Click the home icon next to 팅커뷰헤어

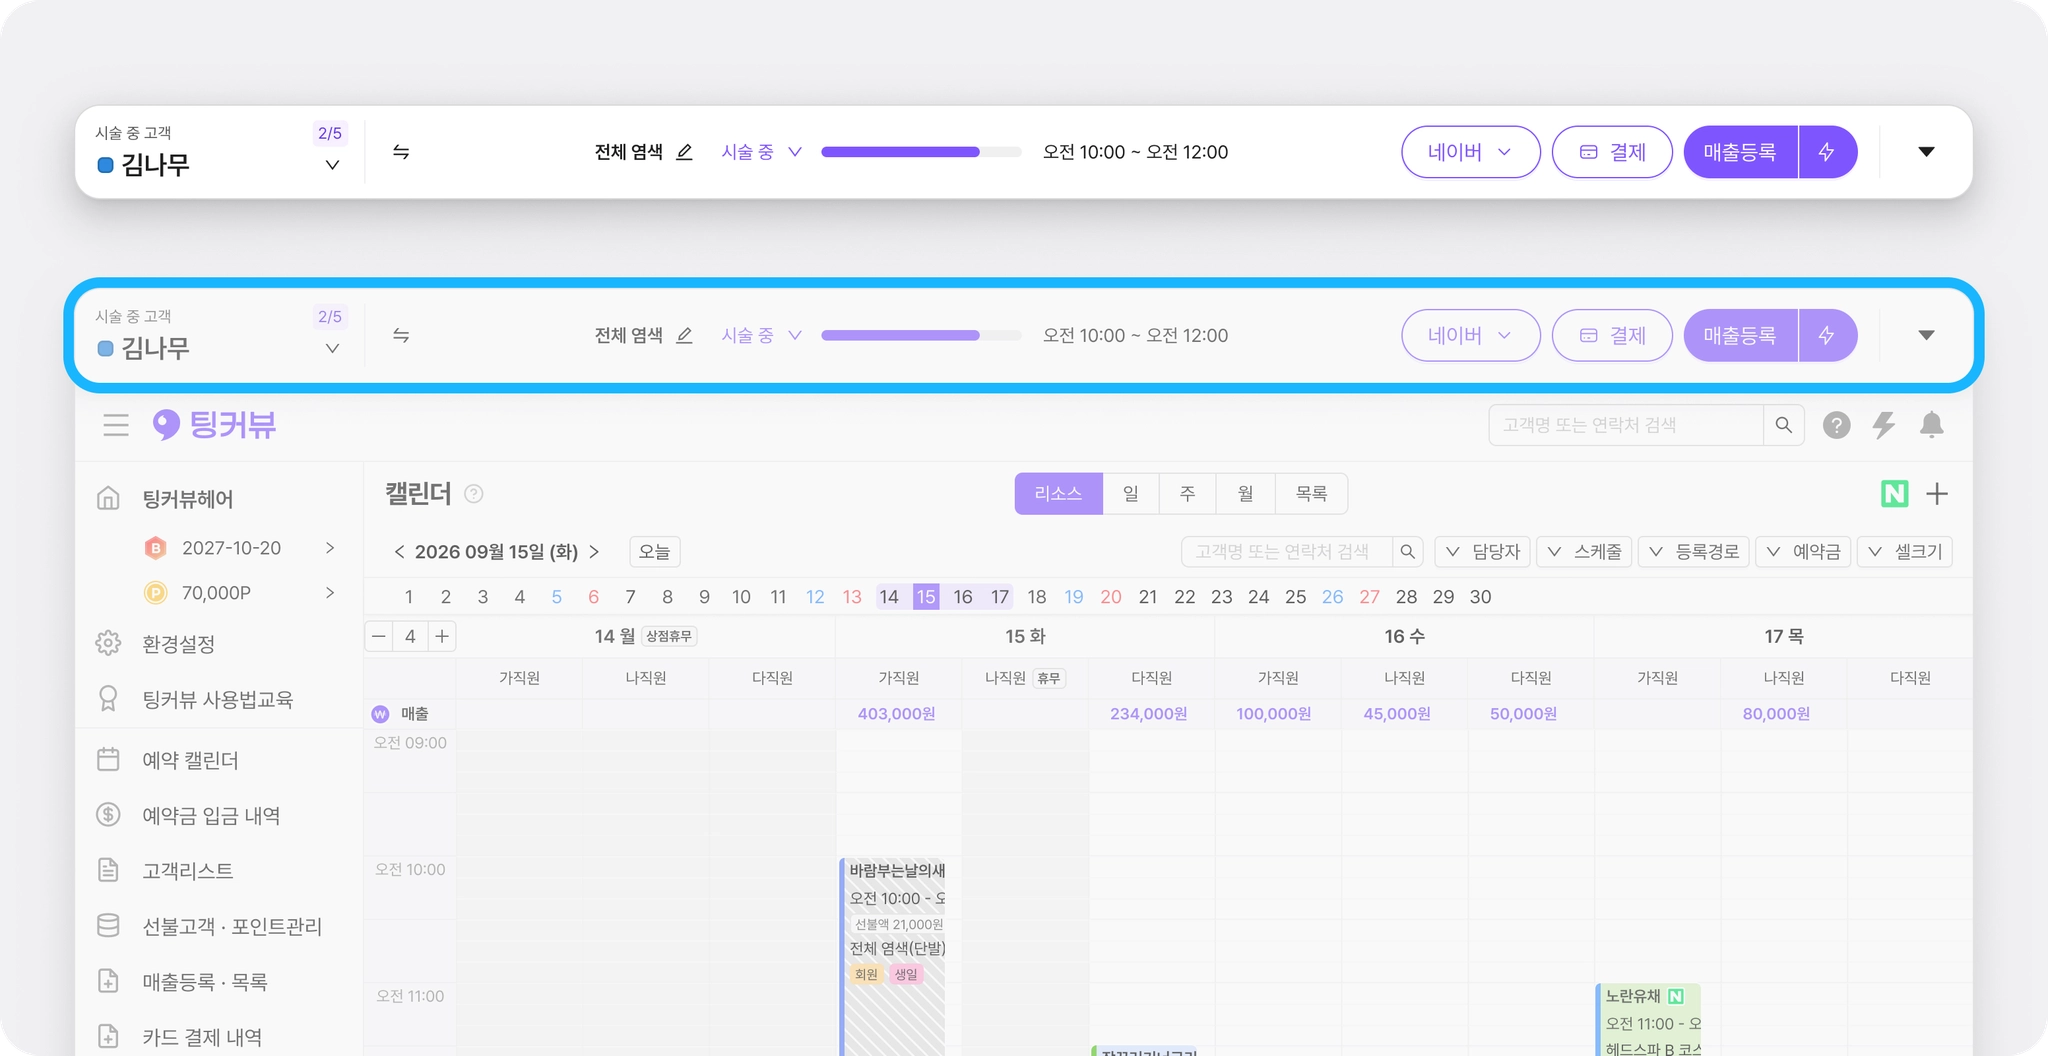point(108,498)
